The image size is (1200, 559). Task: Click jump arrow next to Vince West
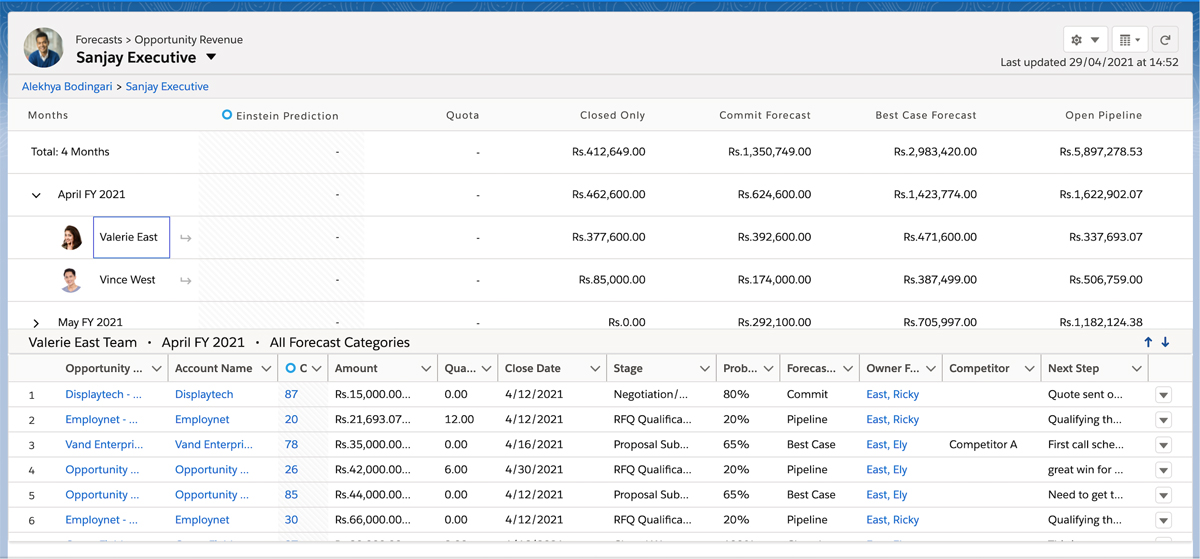click(x=186, y=281)
